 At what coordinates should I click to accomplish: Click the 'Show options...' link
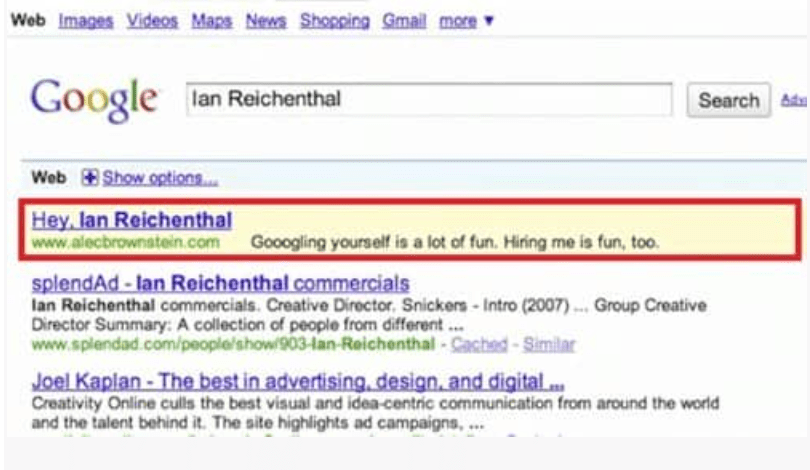point(160,178)
